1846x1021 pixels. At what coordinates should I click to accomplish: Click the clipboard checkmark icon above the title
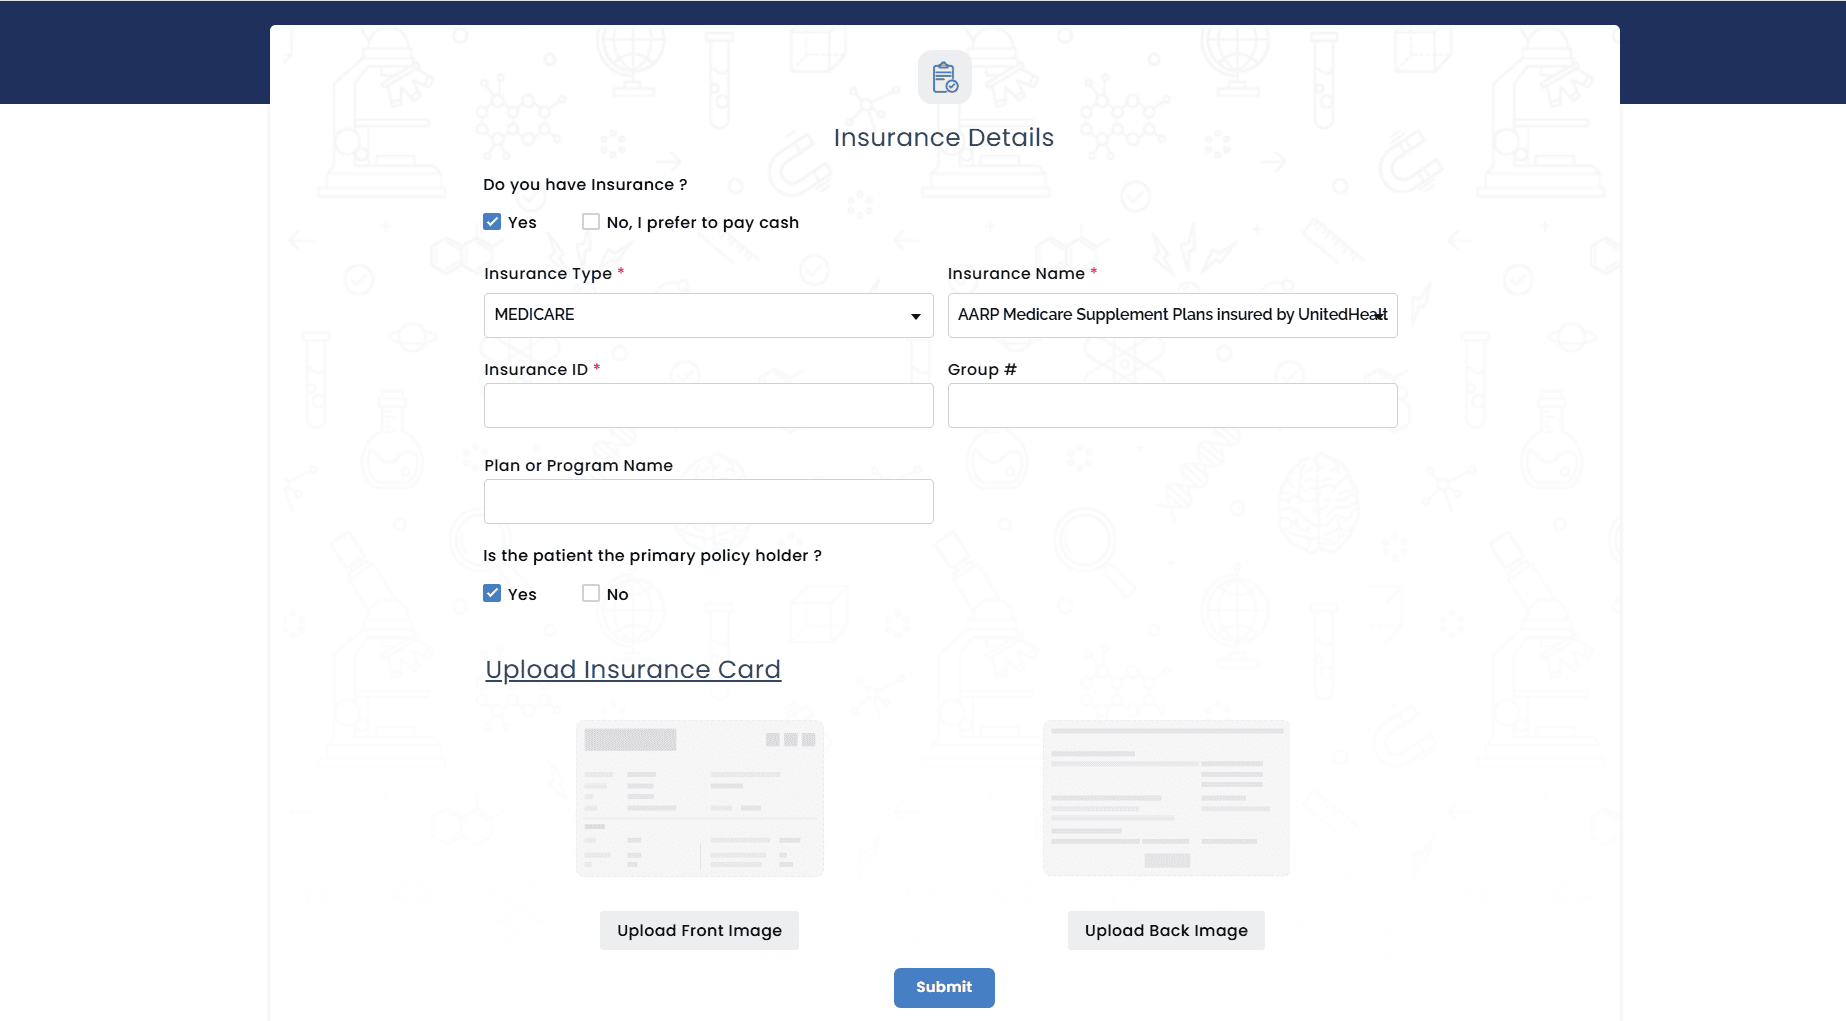coord(944,76)
